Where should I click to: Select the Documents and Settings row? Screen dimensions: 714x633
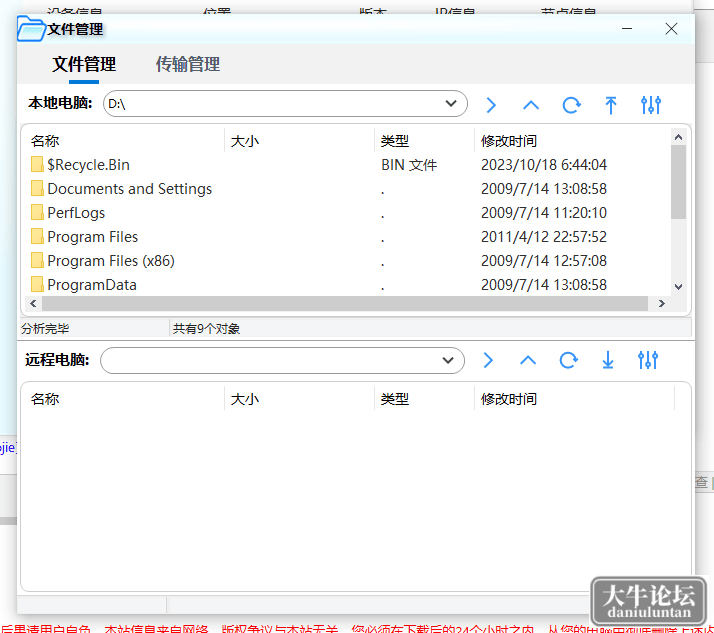(348, 189)
